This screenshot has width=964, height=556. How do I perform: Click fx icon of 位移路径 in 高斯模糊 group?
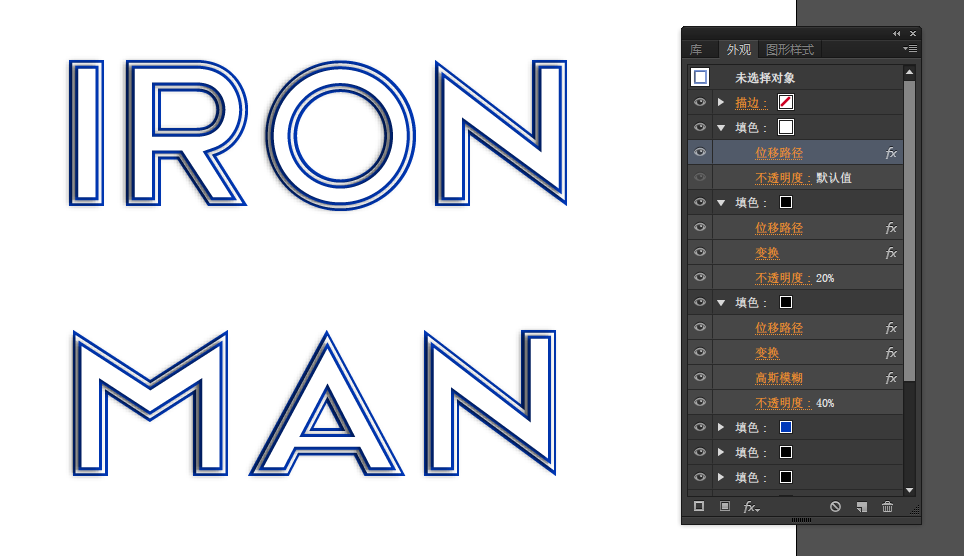pos(891,328)
